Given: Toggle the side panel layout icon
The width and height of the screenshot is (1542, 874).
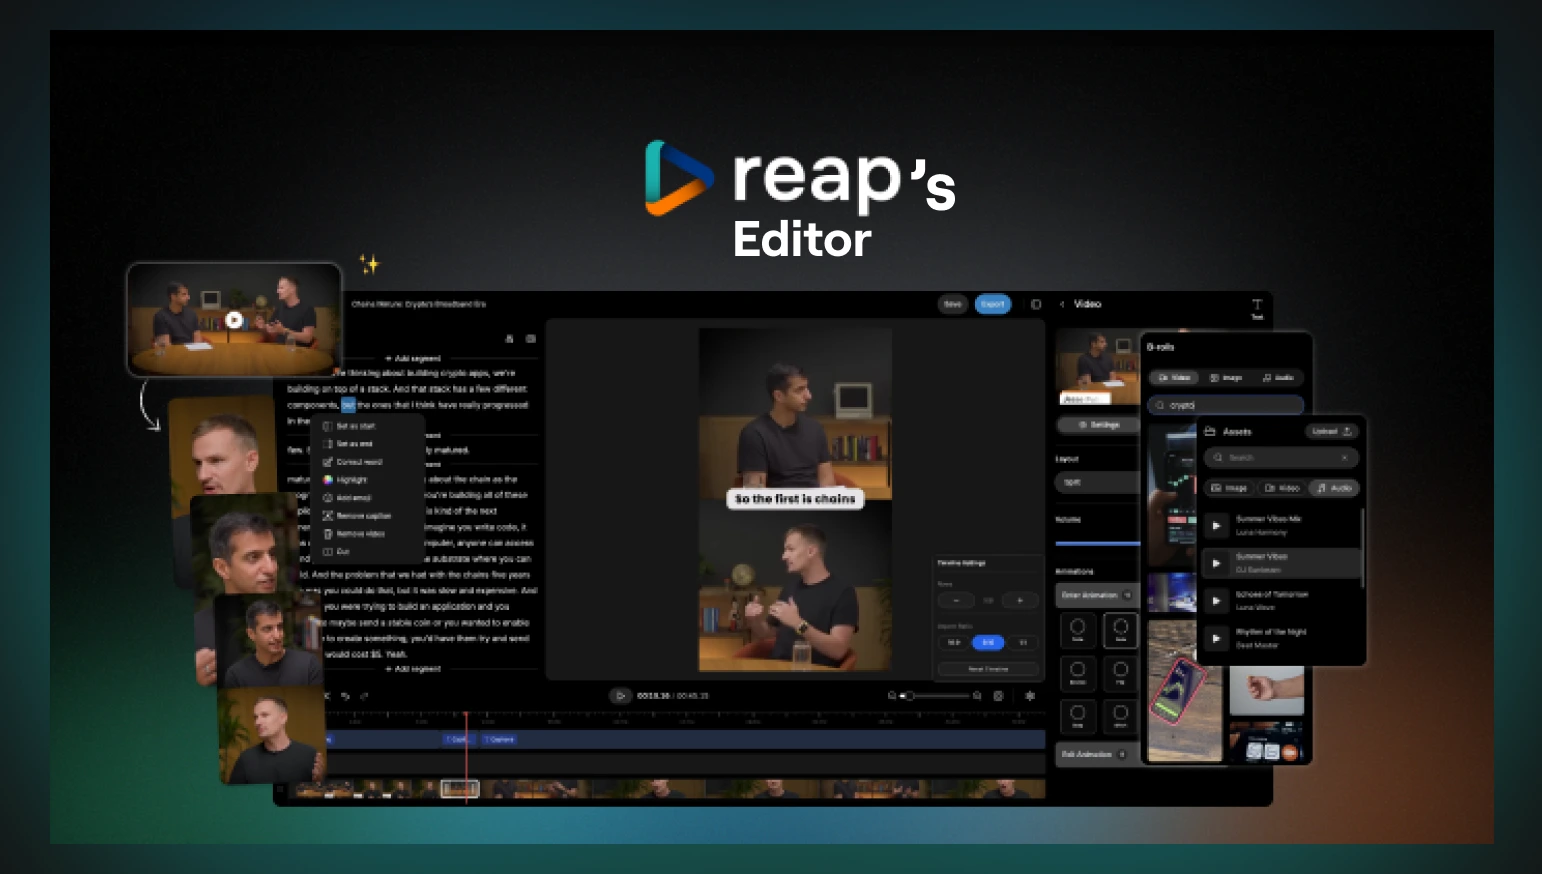Looking at the screenshot, I should pyautogui.click(x=1036, y=304).
